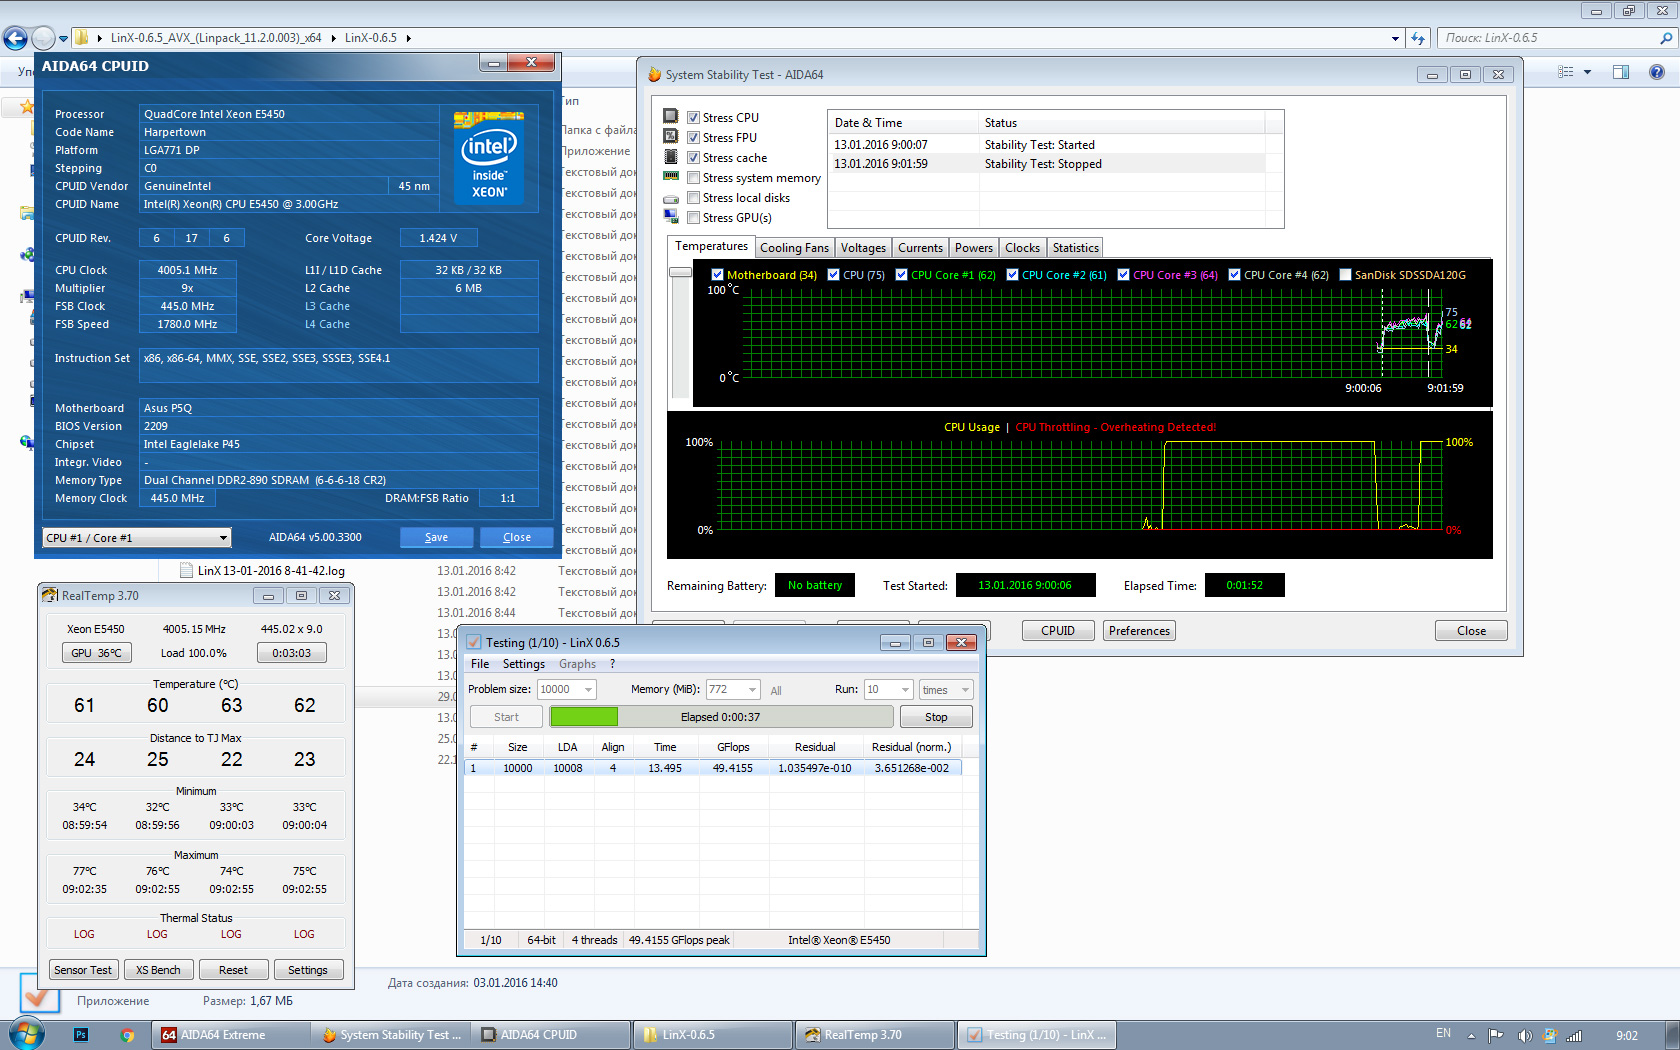The image size is (1680, 1050).
Task: Switch to the Cooling Fans tab
Action: (x=794, y=248)
